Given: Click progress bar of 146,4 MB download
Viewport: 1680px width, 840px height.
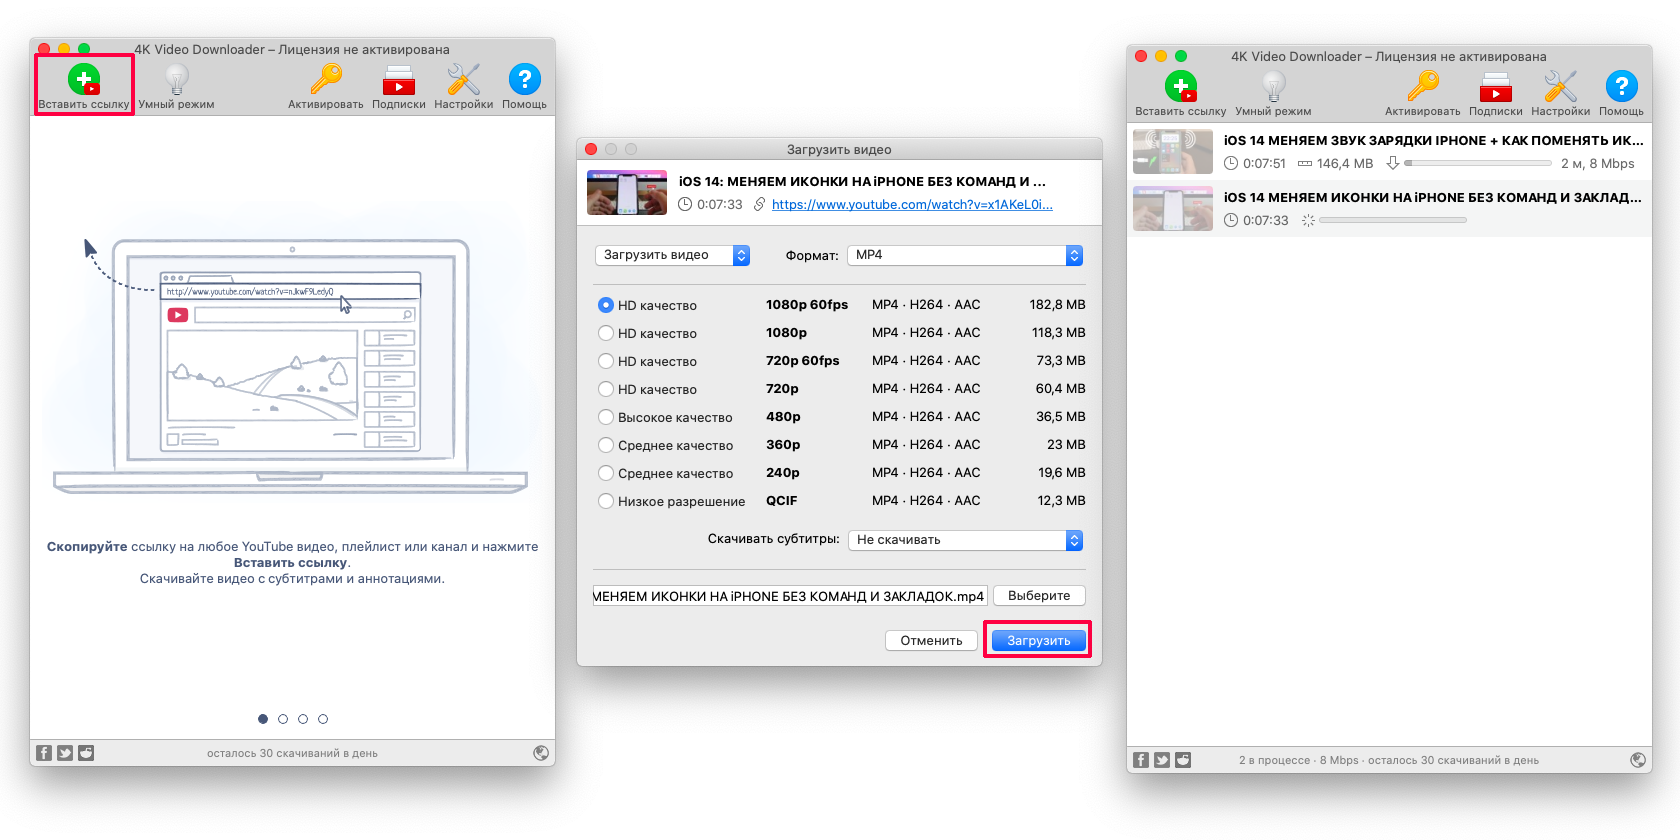Looking at the screenshot, I should pos(1478,163).
